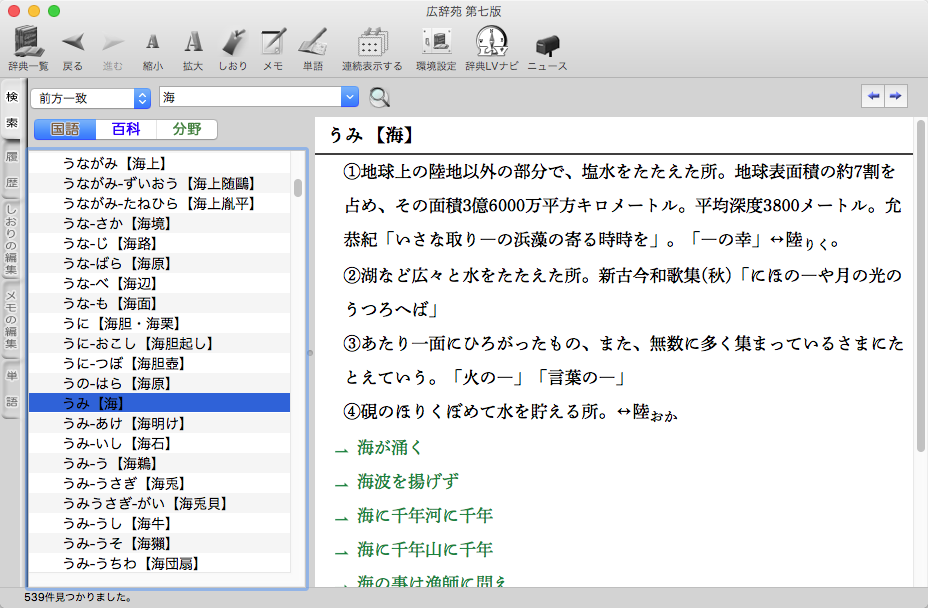
Task: Open the 辞典一覧 dictionary list icon
Action: [28, 42]
